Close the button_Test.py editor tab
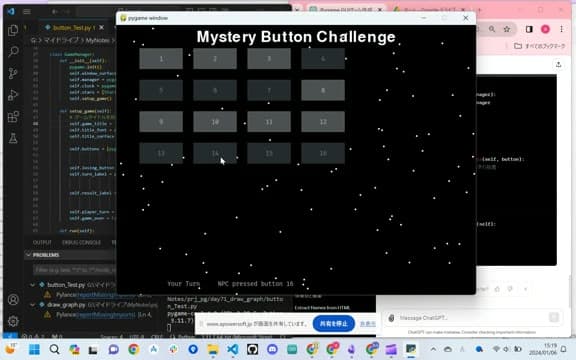The image size is (576, 360). [101, 28]
